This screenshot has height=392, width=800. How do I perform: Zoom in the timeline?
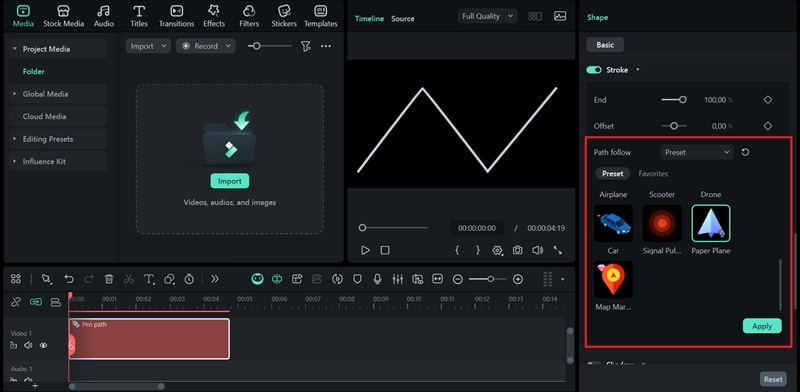517,279
